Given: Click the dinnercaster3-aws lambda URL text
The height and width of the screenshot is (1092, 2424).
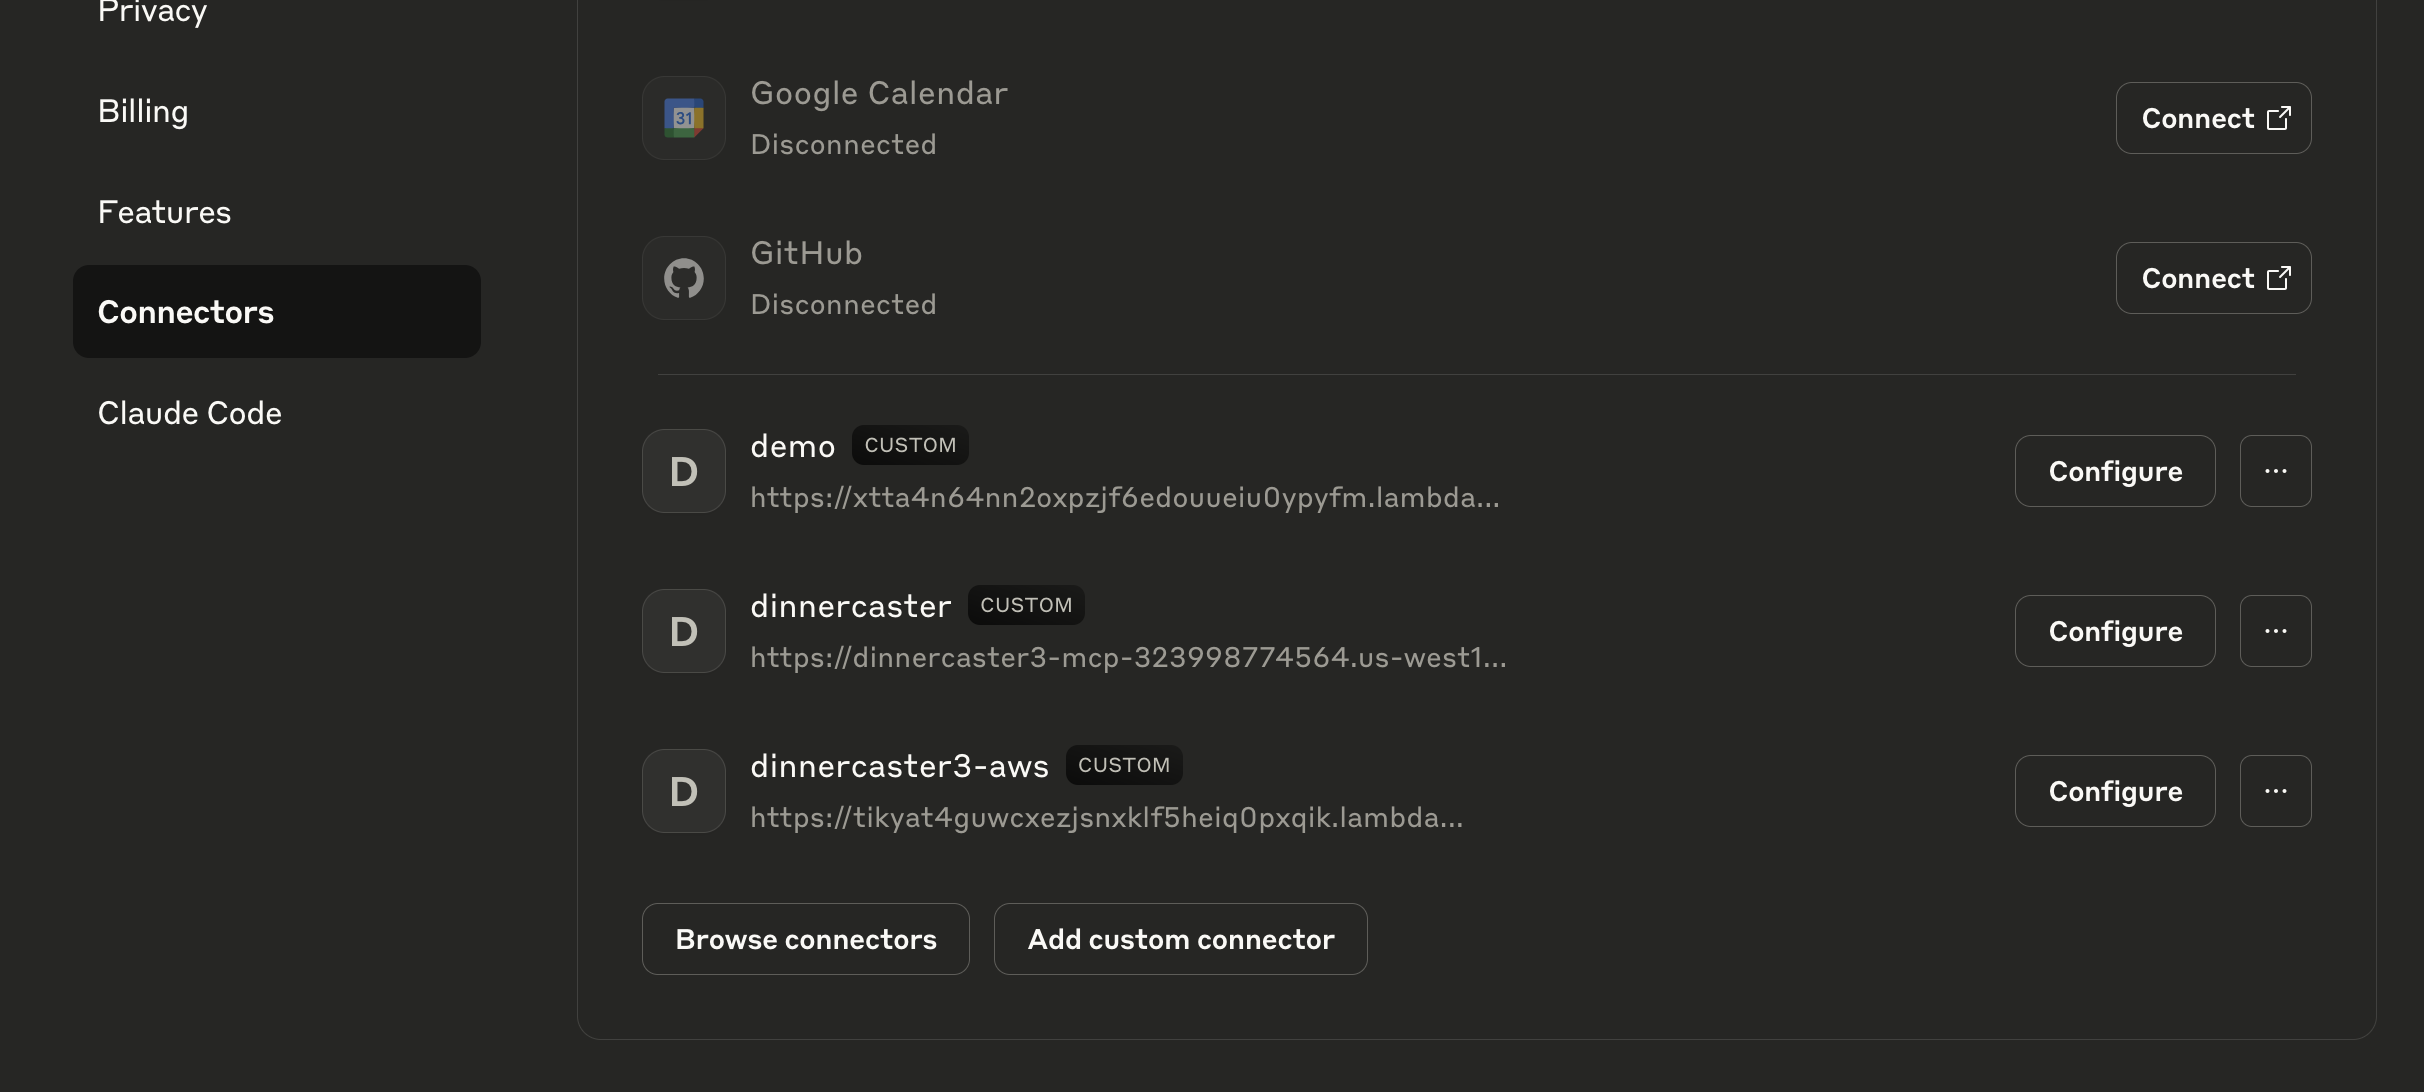Looking at the screenshot, I should [1106, 818].
